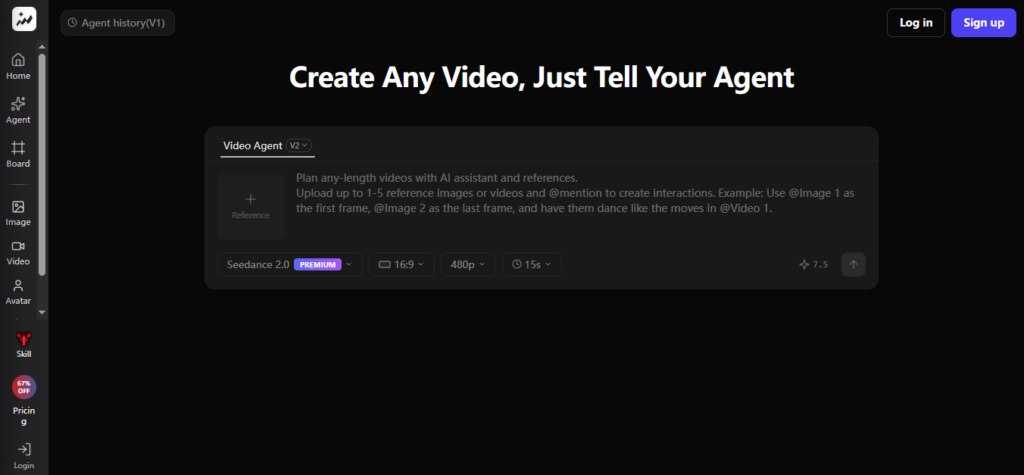Image resolution: width=1024 pixels, height=475 pixels.
Task: Click the Log in button
Action: click(x=916, y=23)
